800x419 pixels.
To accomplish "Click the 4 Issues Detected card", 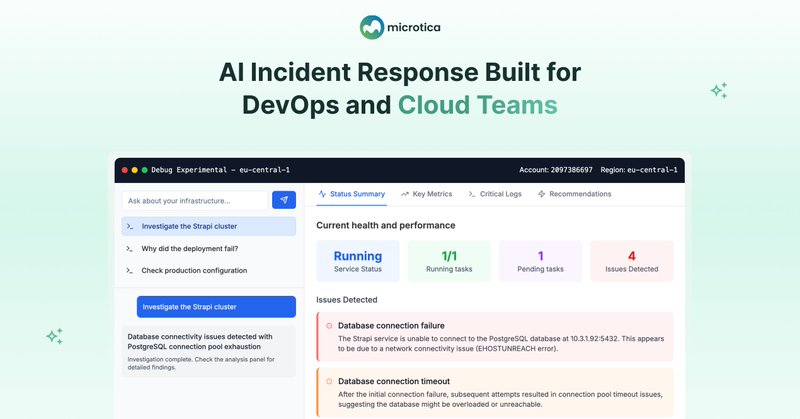I will [x=632, y=261].
